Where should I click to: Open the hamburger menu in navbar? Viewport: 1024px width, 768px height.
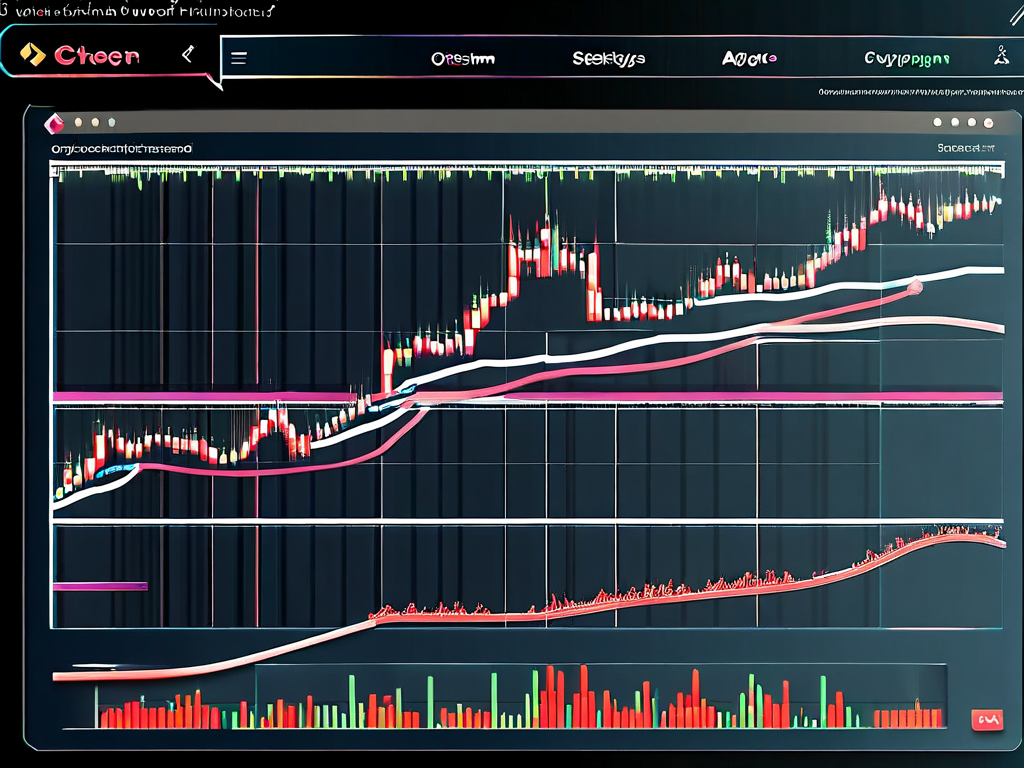pyautogui.click(x=239, y=58)
